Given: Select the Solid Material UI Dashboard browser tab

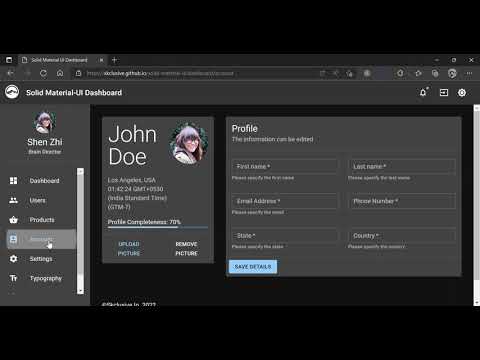Looking at the screenshot, I should point(63,60).
